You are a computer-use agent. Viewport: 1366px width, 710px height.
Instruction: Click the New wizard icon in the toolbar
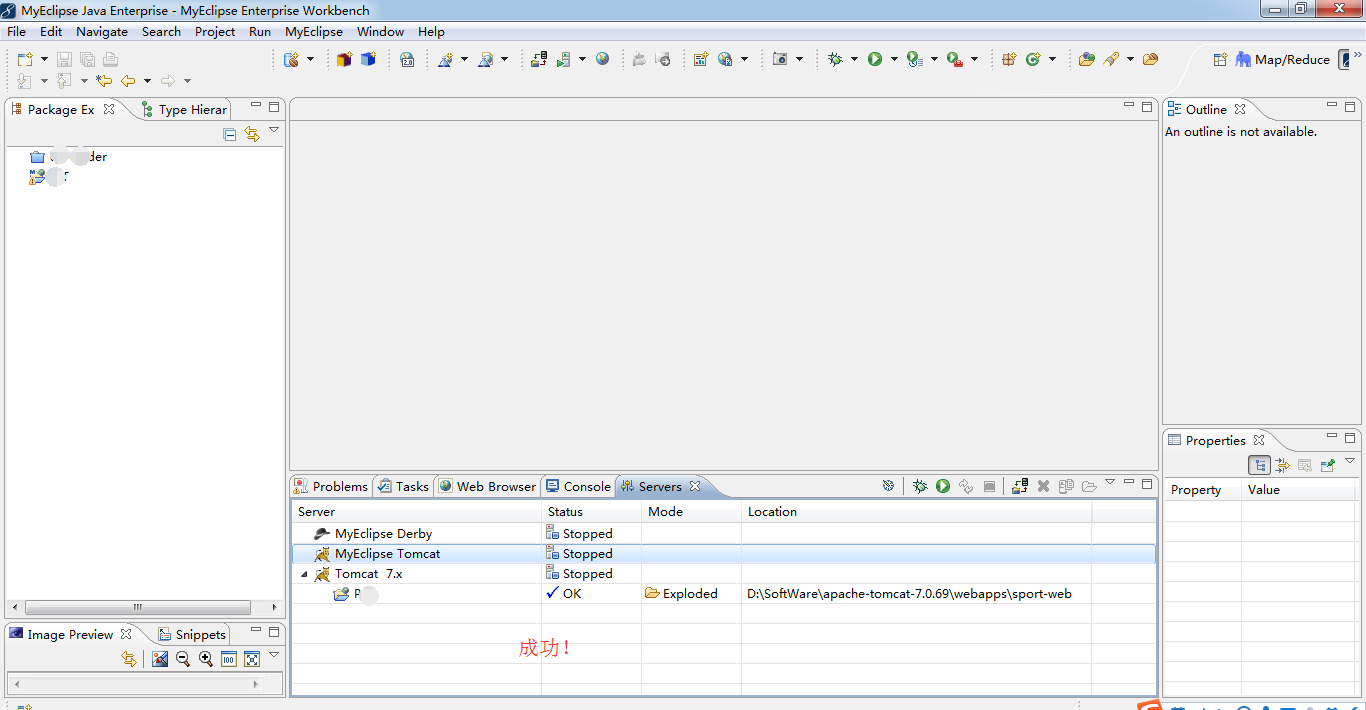coord(25,60)
